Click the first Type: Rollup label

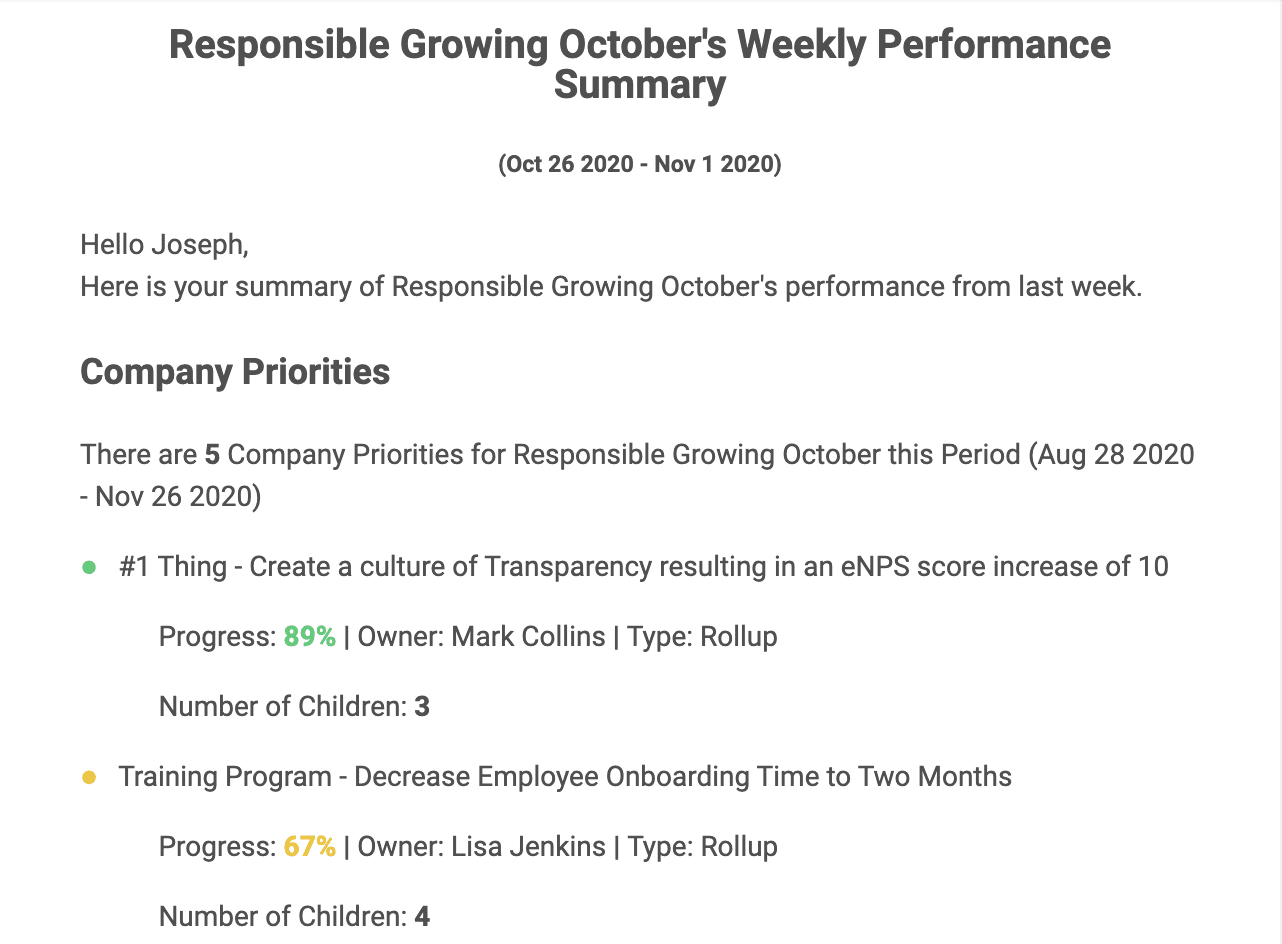[x=702, y=637]
